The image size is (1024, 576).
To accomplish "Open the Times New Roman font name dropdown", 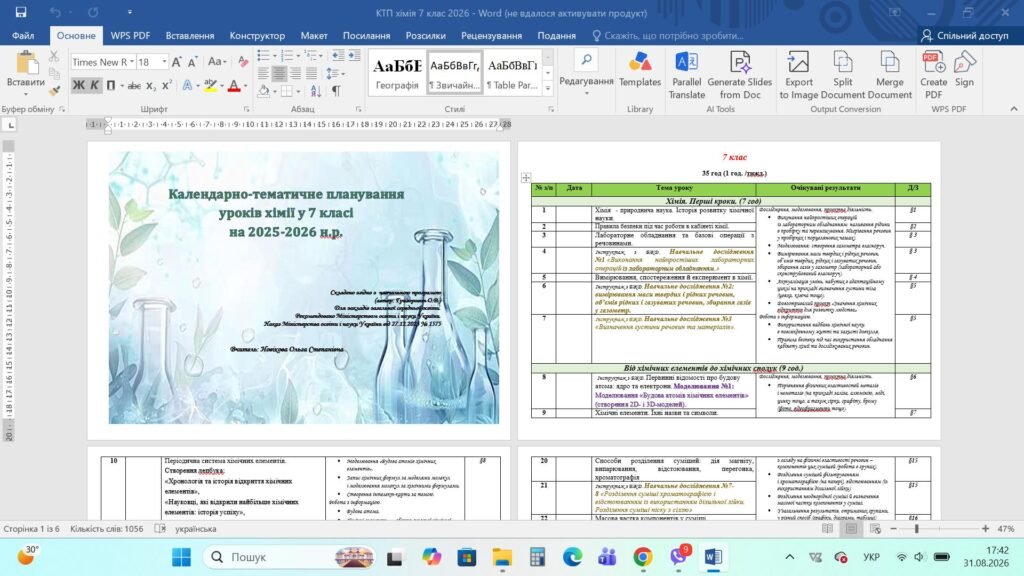I will (x=132, y=62).
